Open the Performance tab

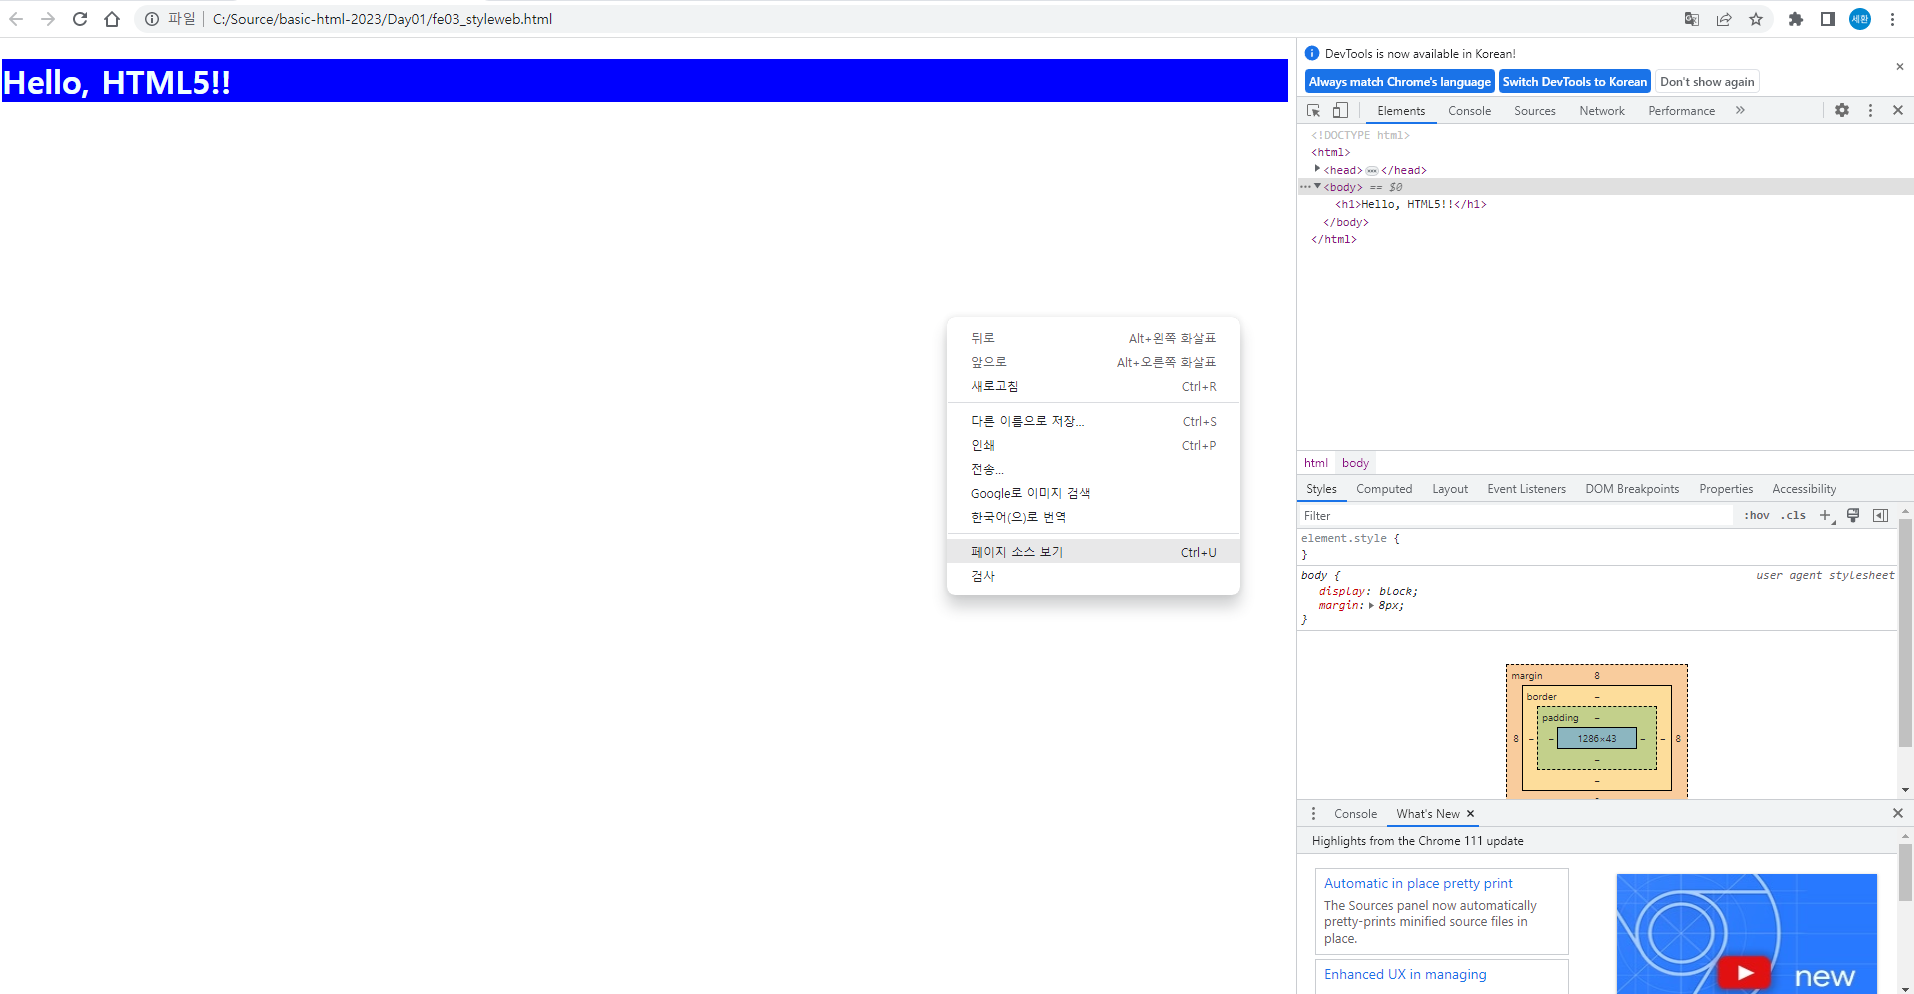click(1681, 111)
